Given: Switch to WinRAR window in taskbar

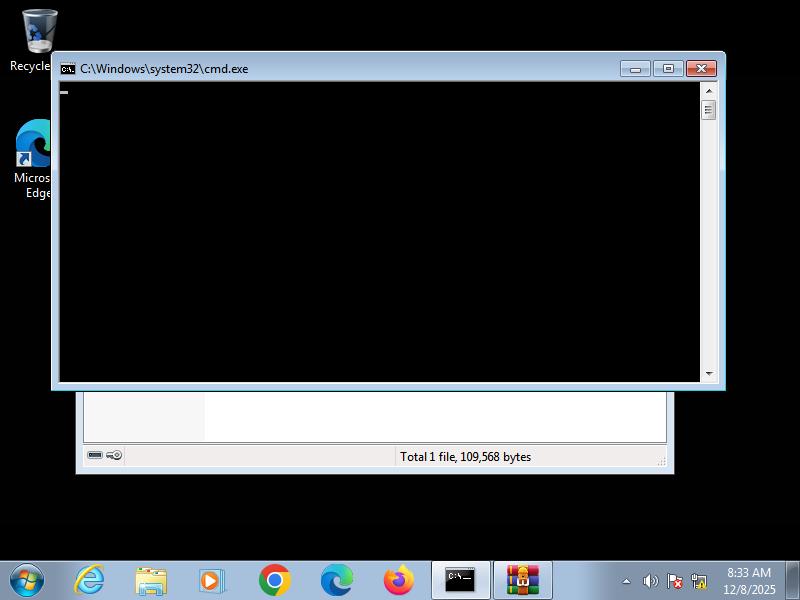Looking at the screenshot, I should [522, 580].
